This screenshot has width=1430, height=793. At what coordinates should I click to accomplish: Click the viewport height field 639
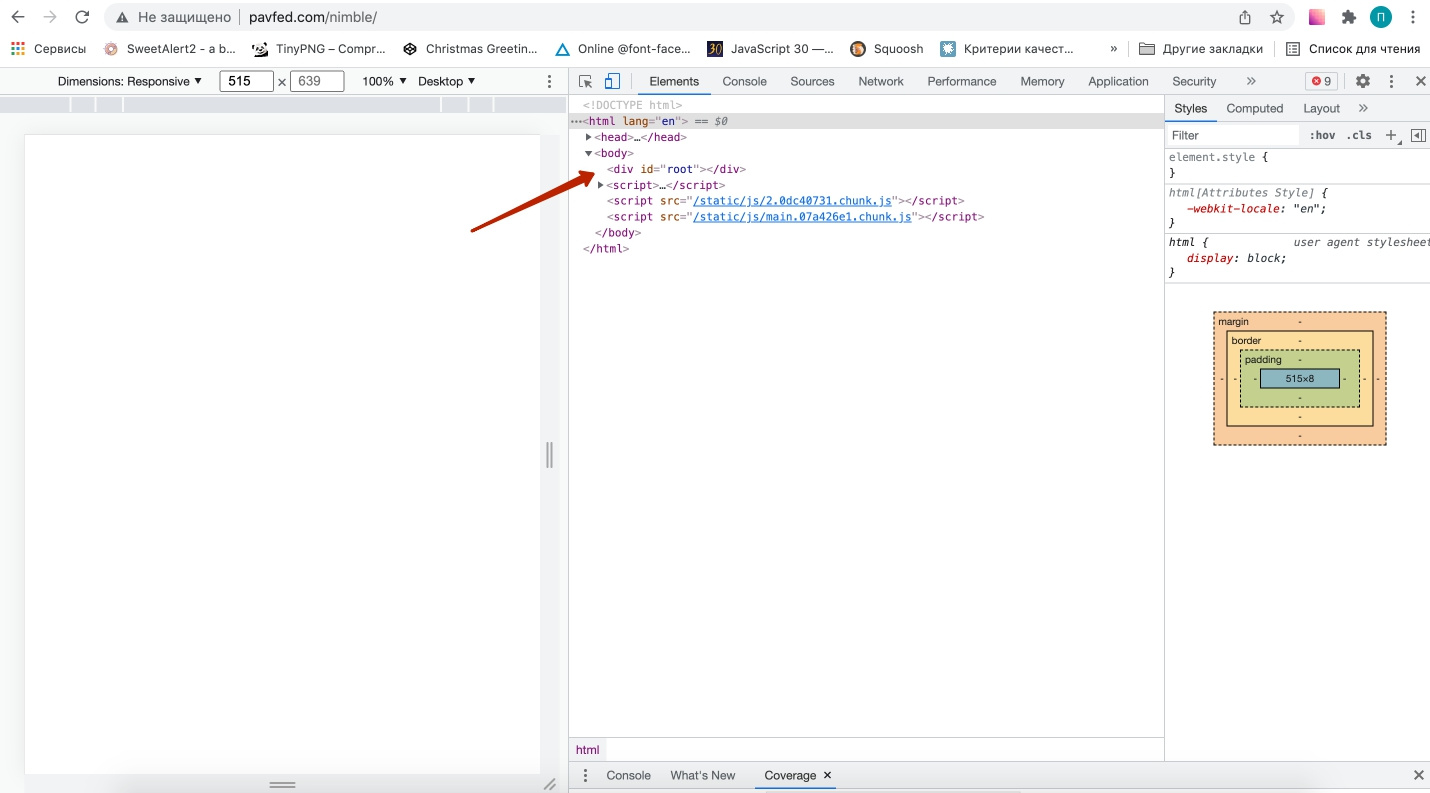point(316,81)
